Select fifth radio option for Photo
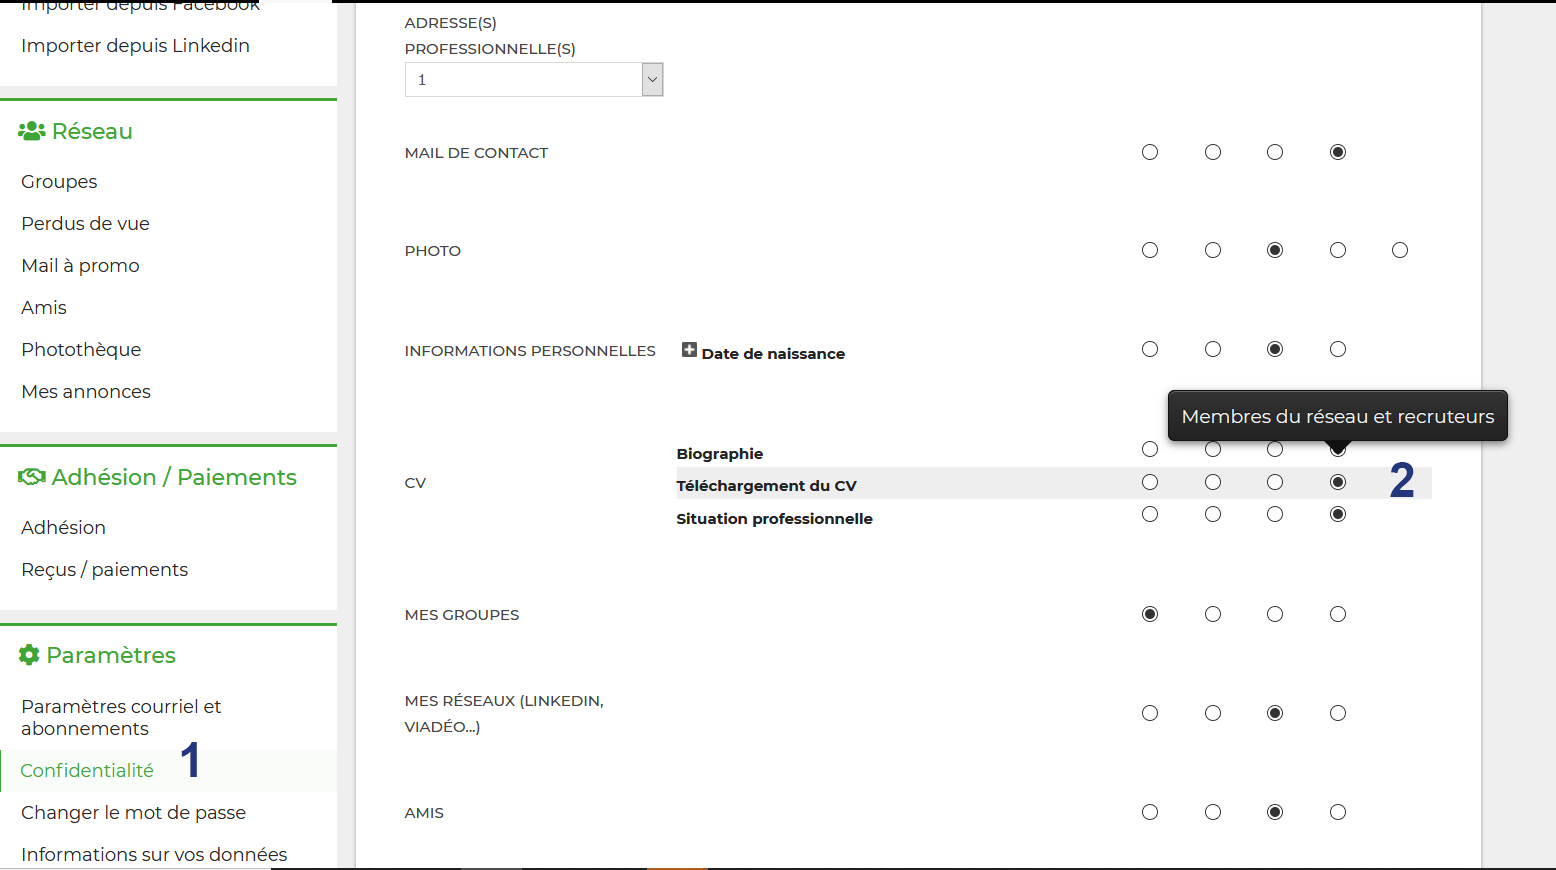Screen dimensions: 1556x870 1400,250
